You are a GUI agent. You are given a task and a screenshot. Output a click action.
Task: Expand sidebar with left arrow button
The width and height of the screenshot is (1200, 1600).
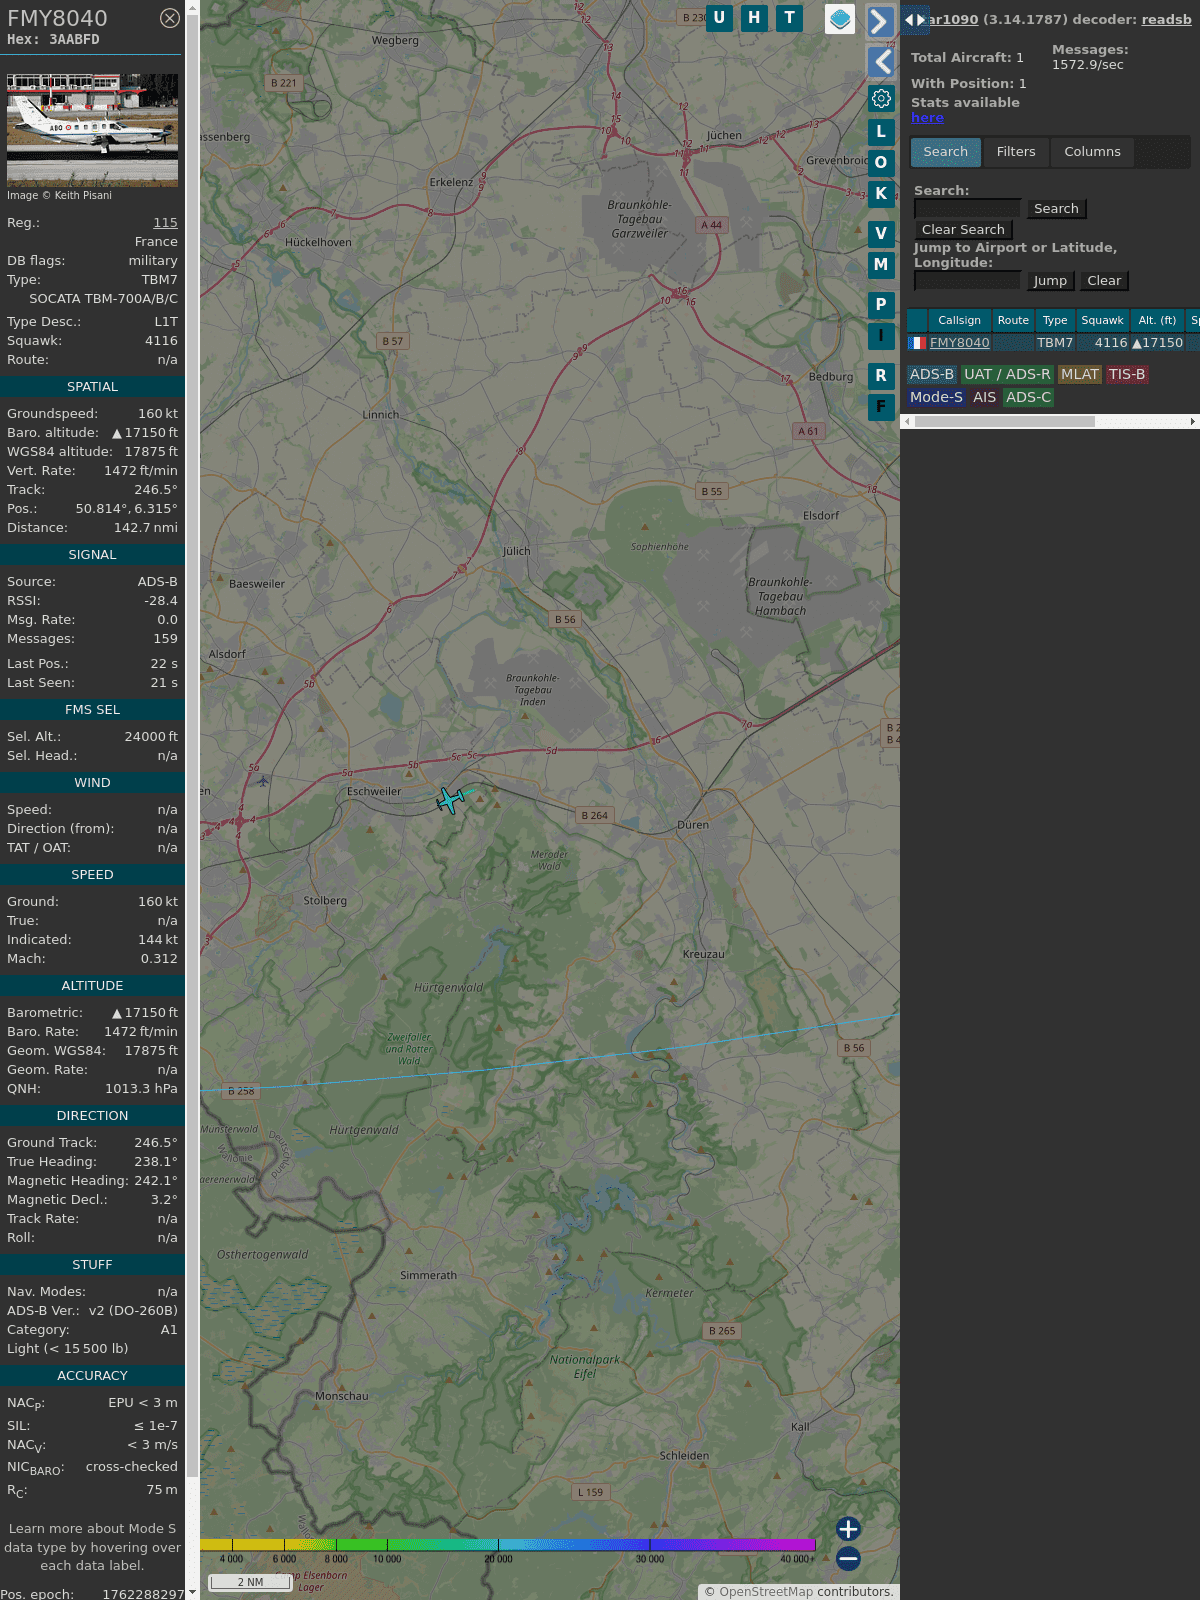881,62
